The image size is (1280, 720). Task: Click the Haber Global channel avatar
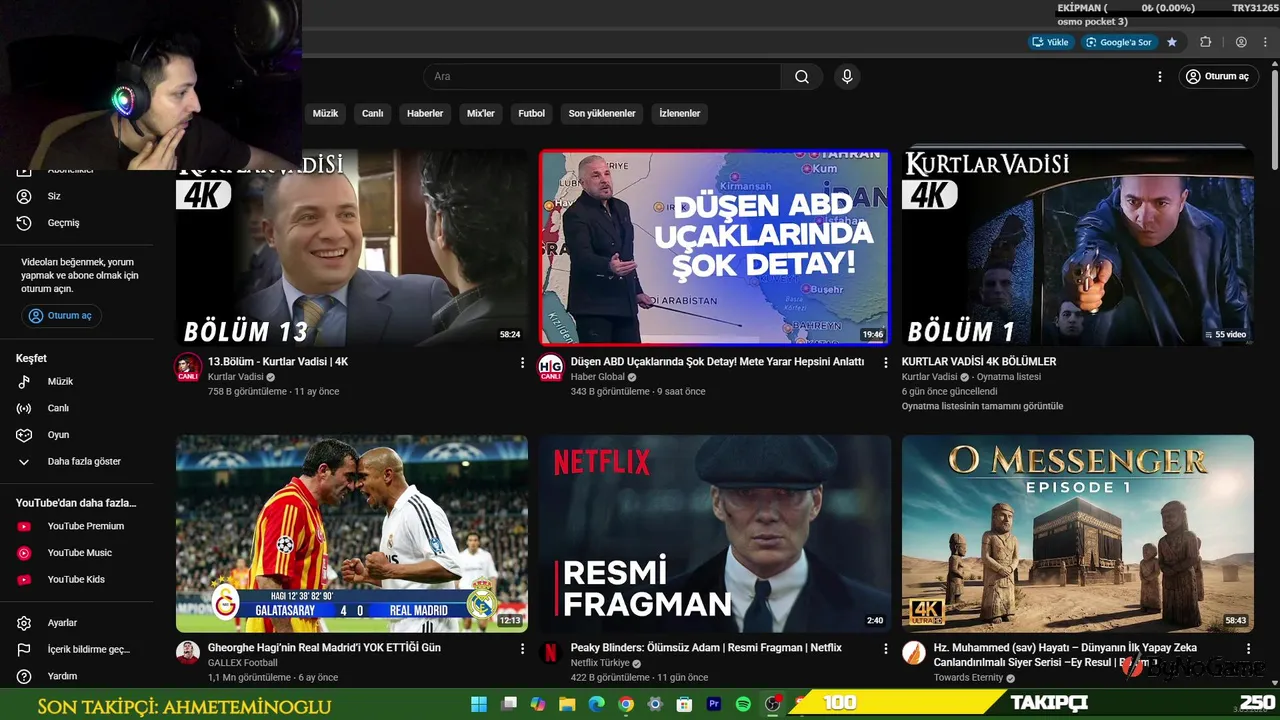pos(551,367)
